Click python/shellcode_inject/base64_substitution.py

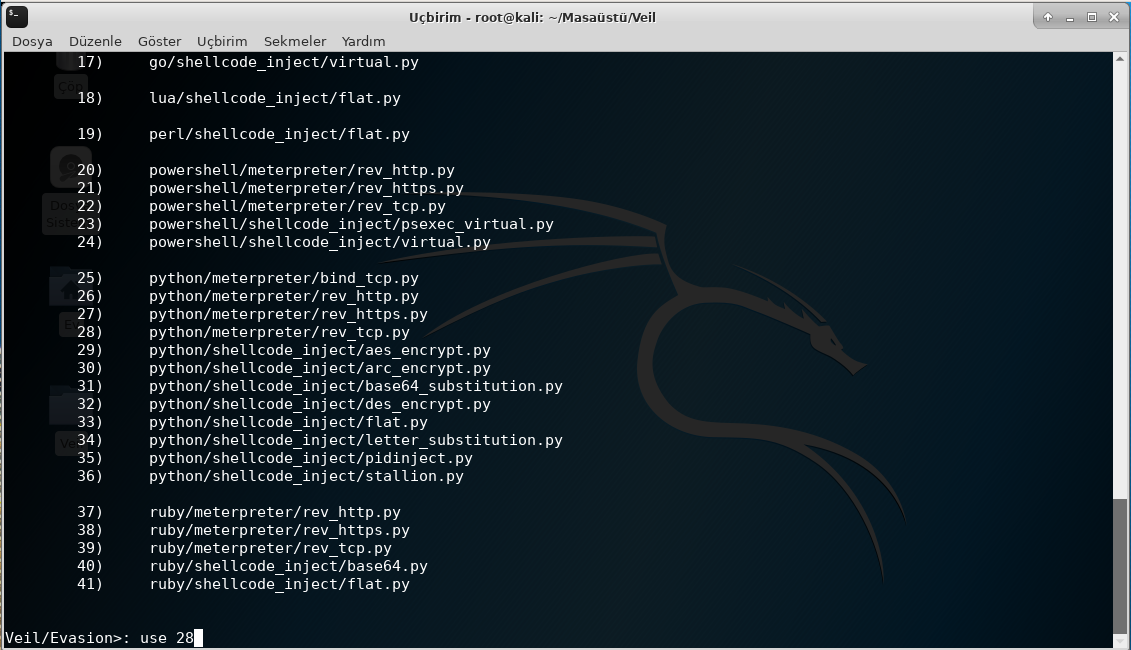(356, 387)
